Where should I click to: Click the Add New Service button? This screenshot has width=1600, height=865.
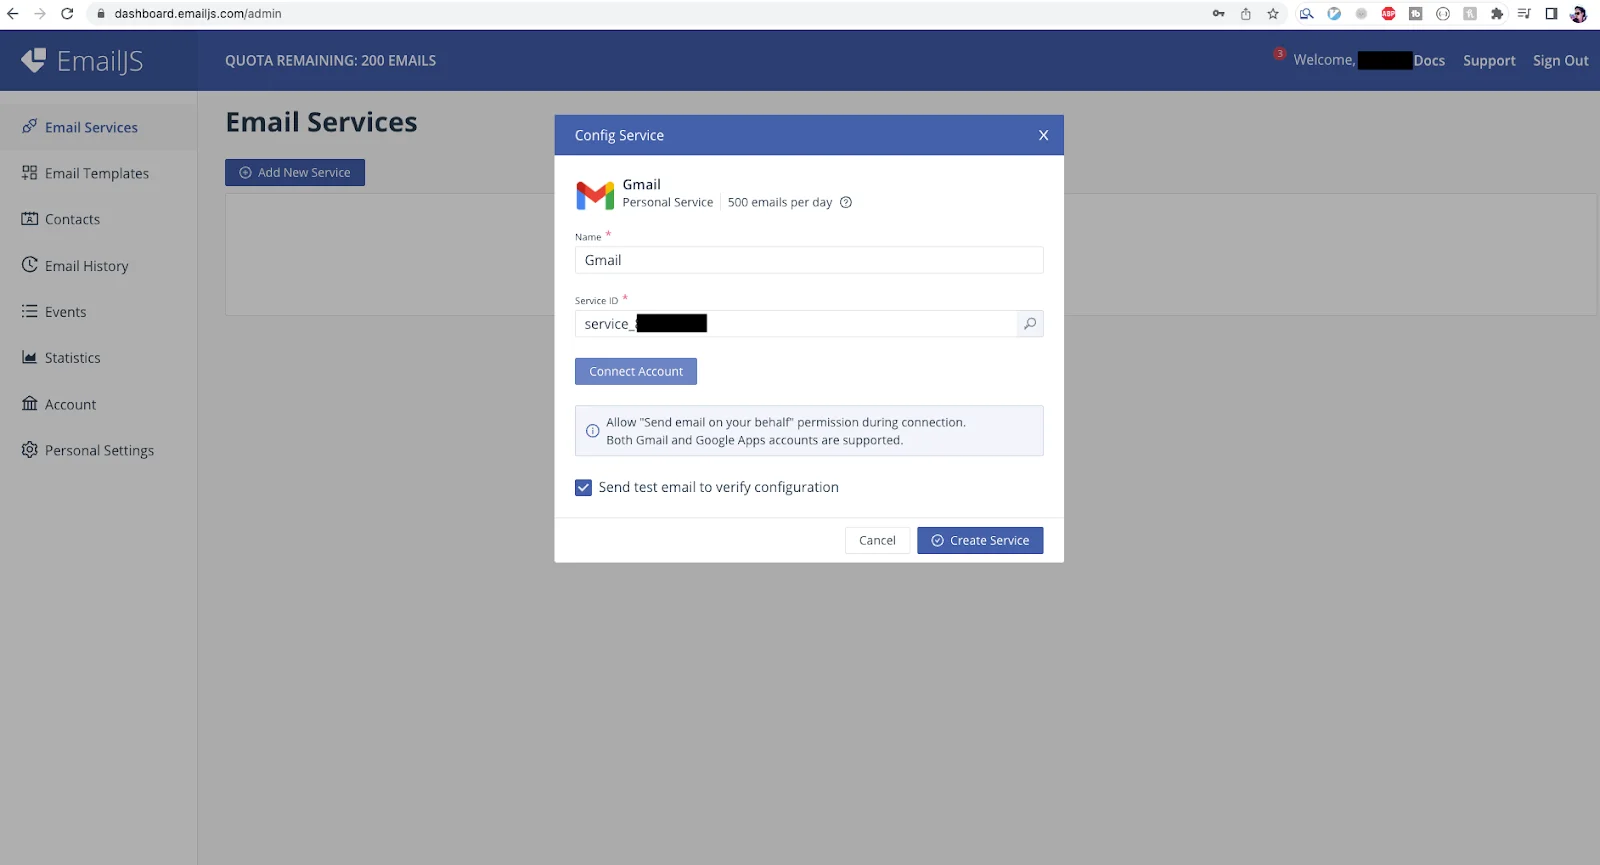[295, 172]
